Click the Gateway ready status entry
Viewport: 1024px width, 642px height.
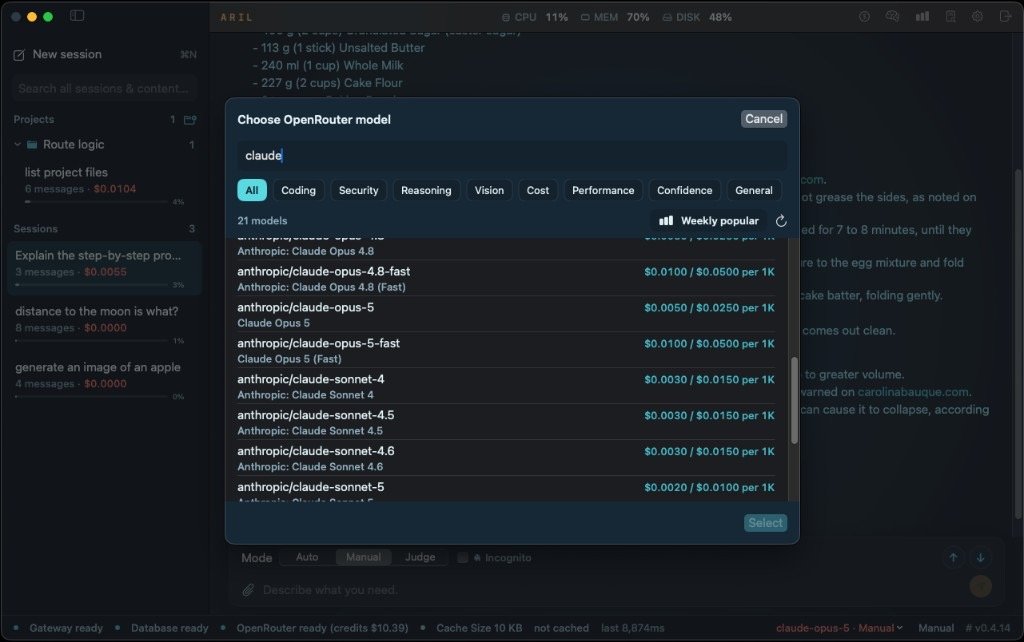[x=66, y=628]
